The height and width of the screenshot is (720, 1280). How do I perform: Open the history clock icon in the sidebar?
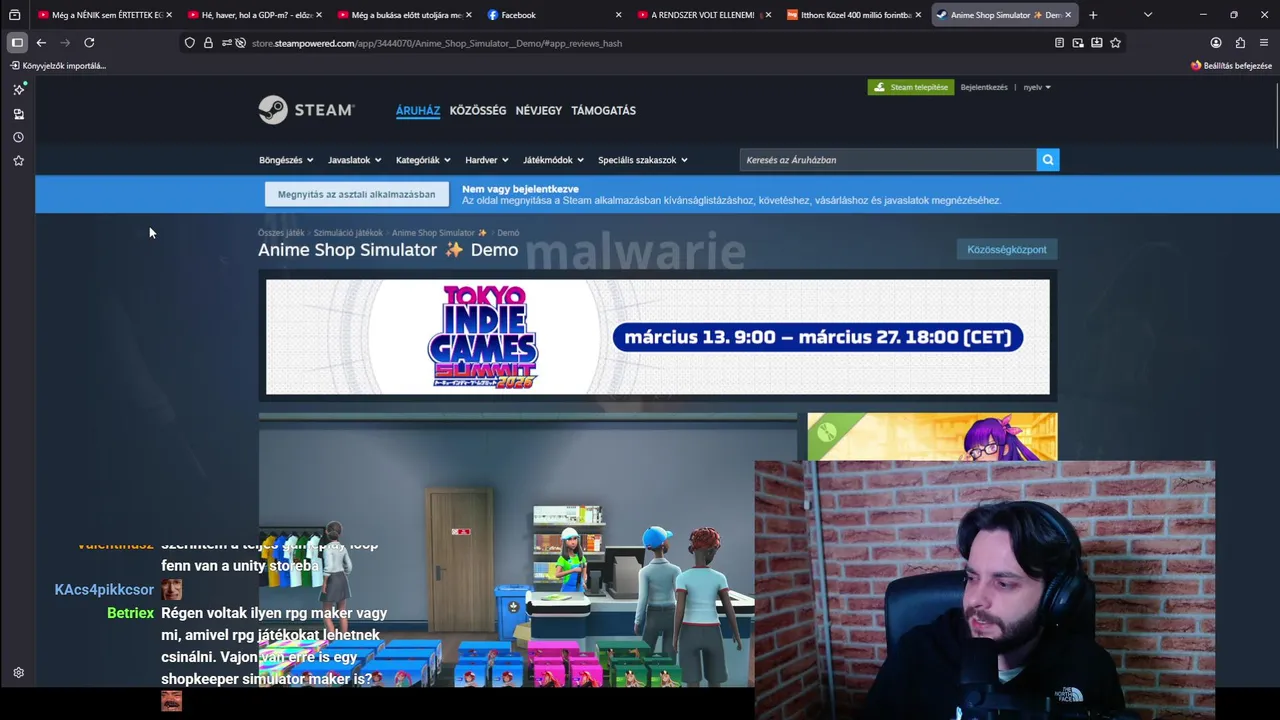(x=18, y=137)
